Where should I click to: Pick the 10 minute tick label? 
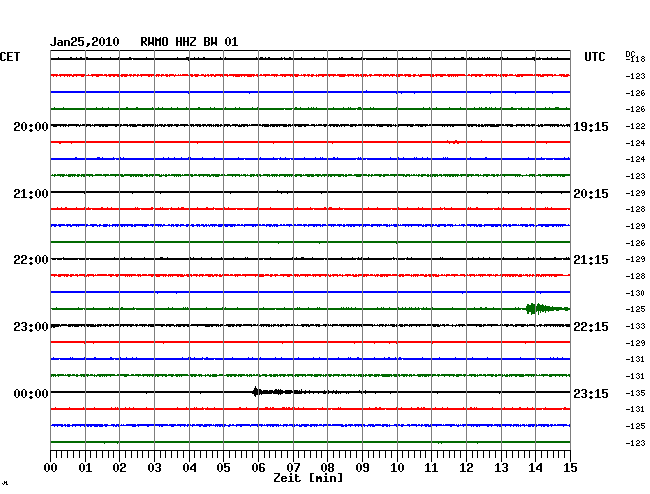397,467
